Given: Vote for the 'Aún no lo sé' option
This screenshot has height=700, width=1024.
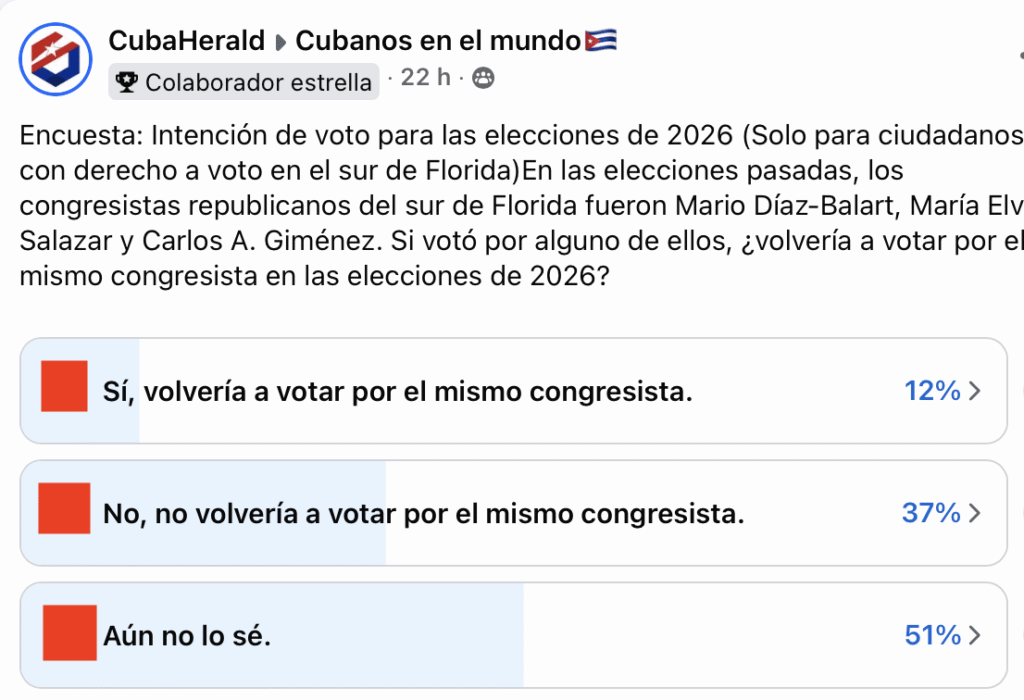Looking at the screenshot, I should click(300, 634).
